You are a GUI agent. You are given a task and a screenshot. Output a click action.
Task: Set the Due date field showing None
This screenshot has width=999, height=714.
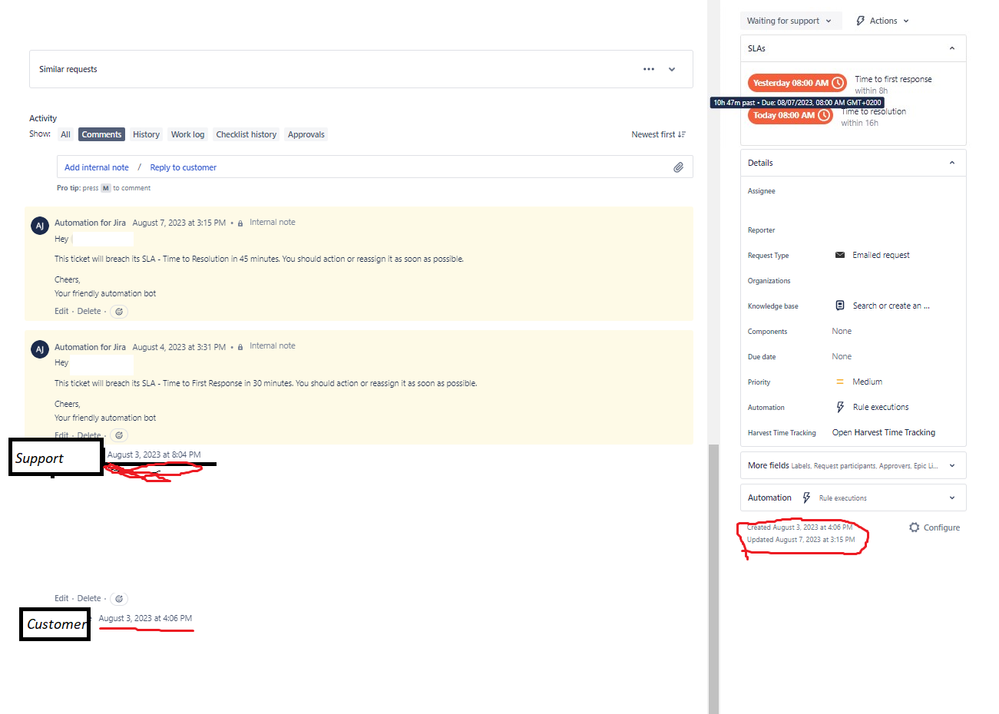(x=841, y=357)
